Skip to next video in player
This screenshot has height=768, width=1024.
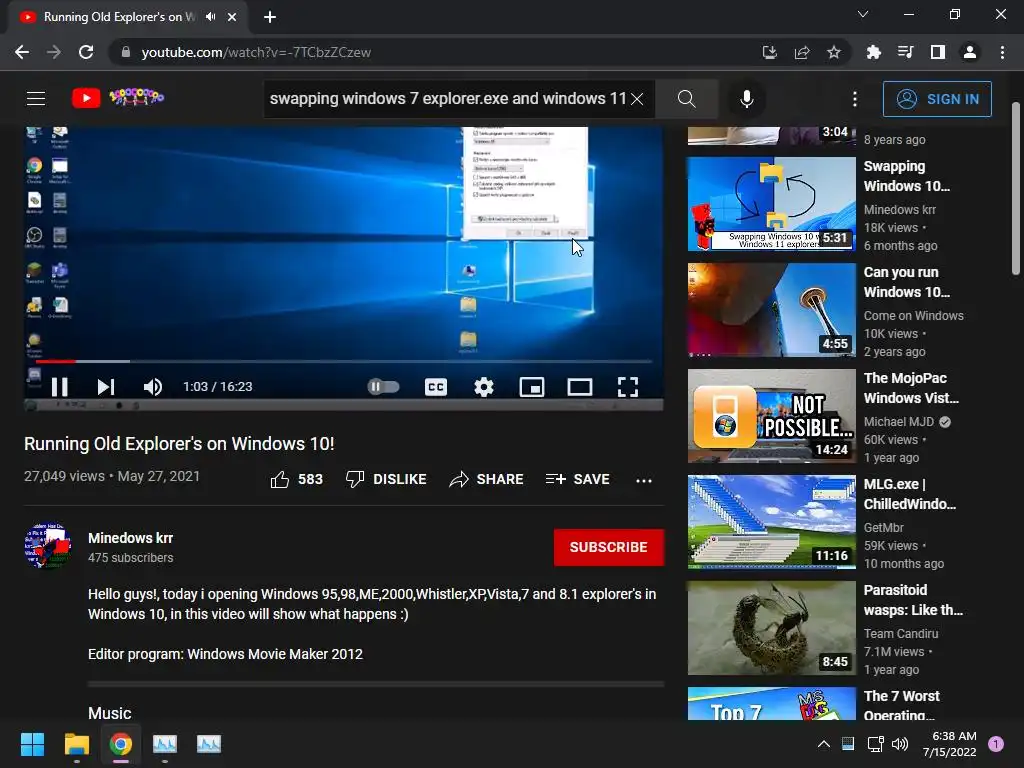[x=106, y=387]
